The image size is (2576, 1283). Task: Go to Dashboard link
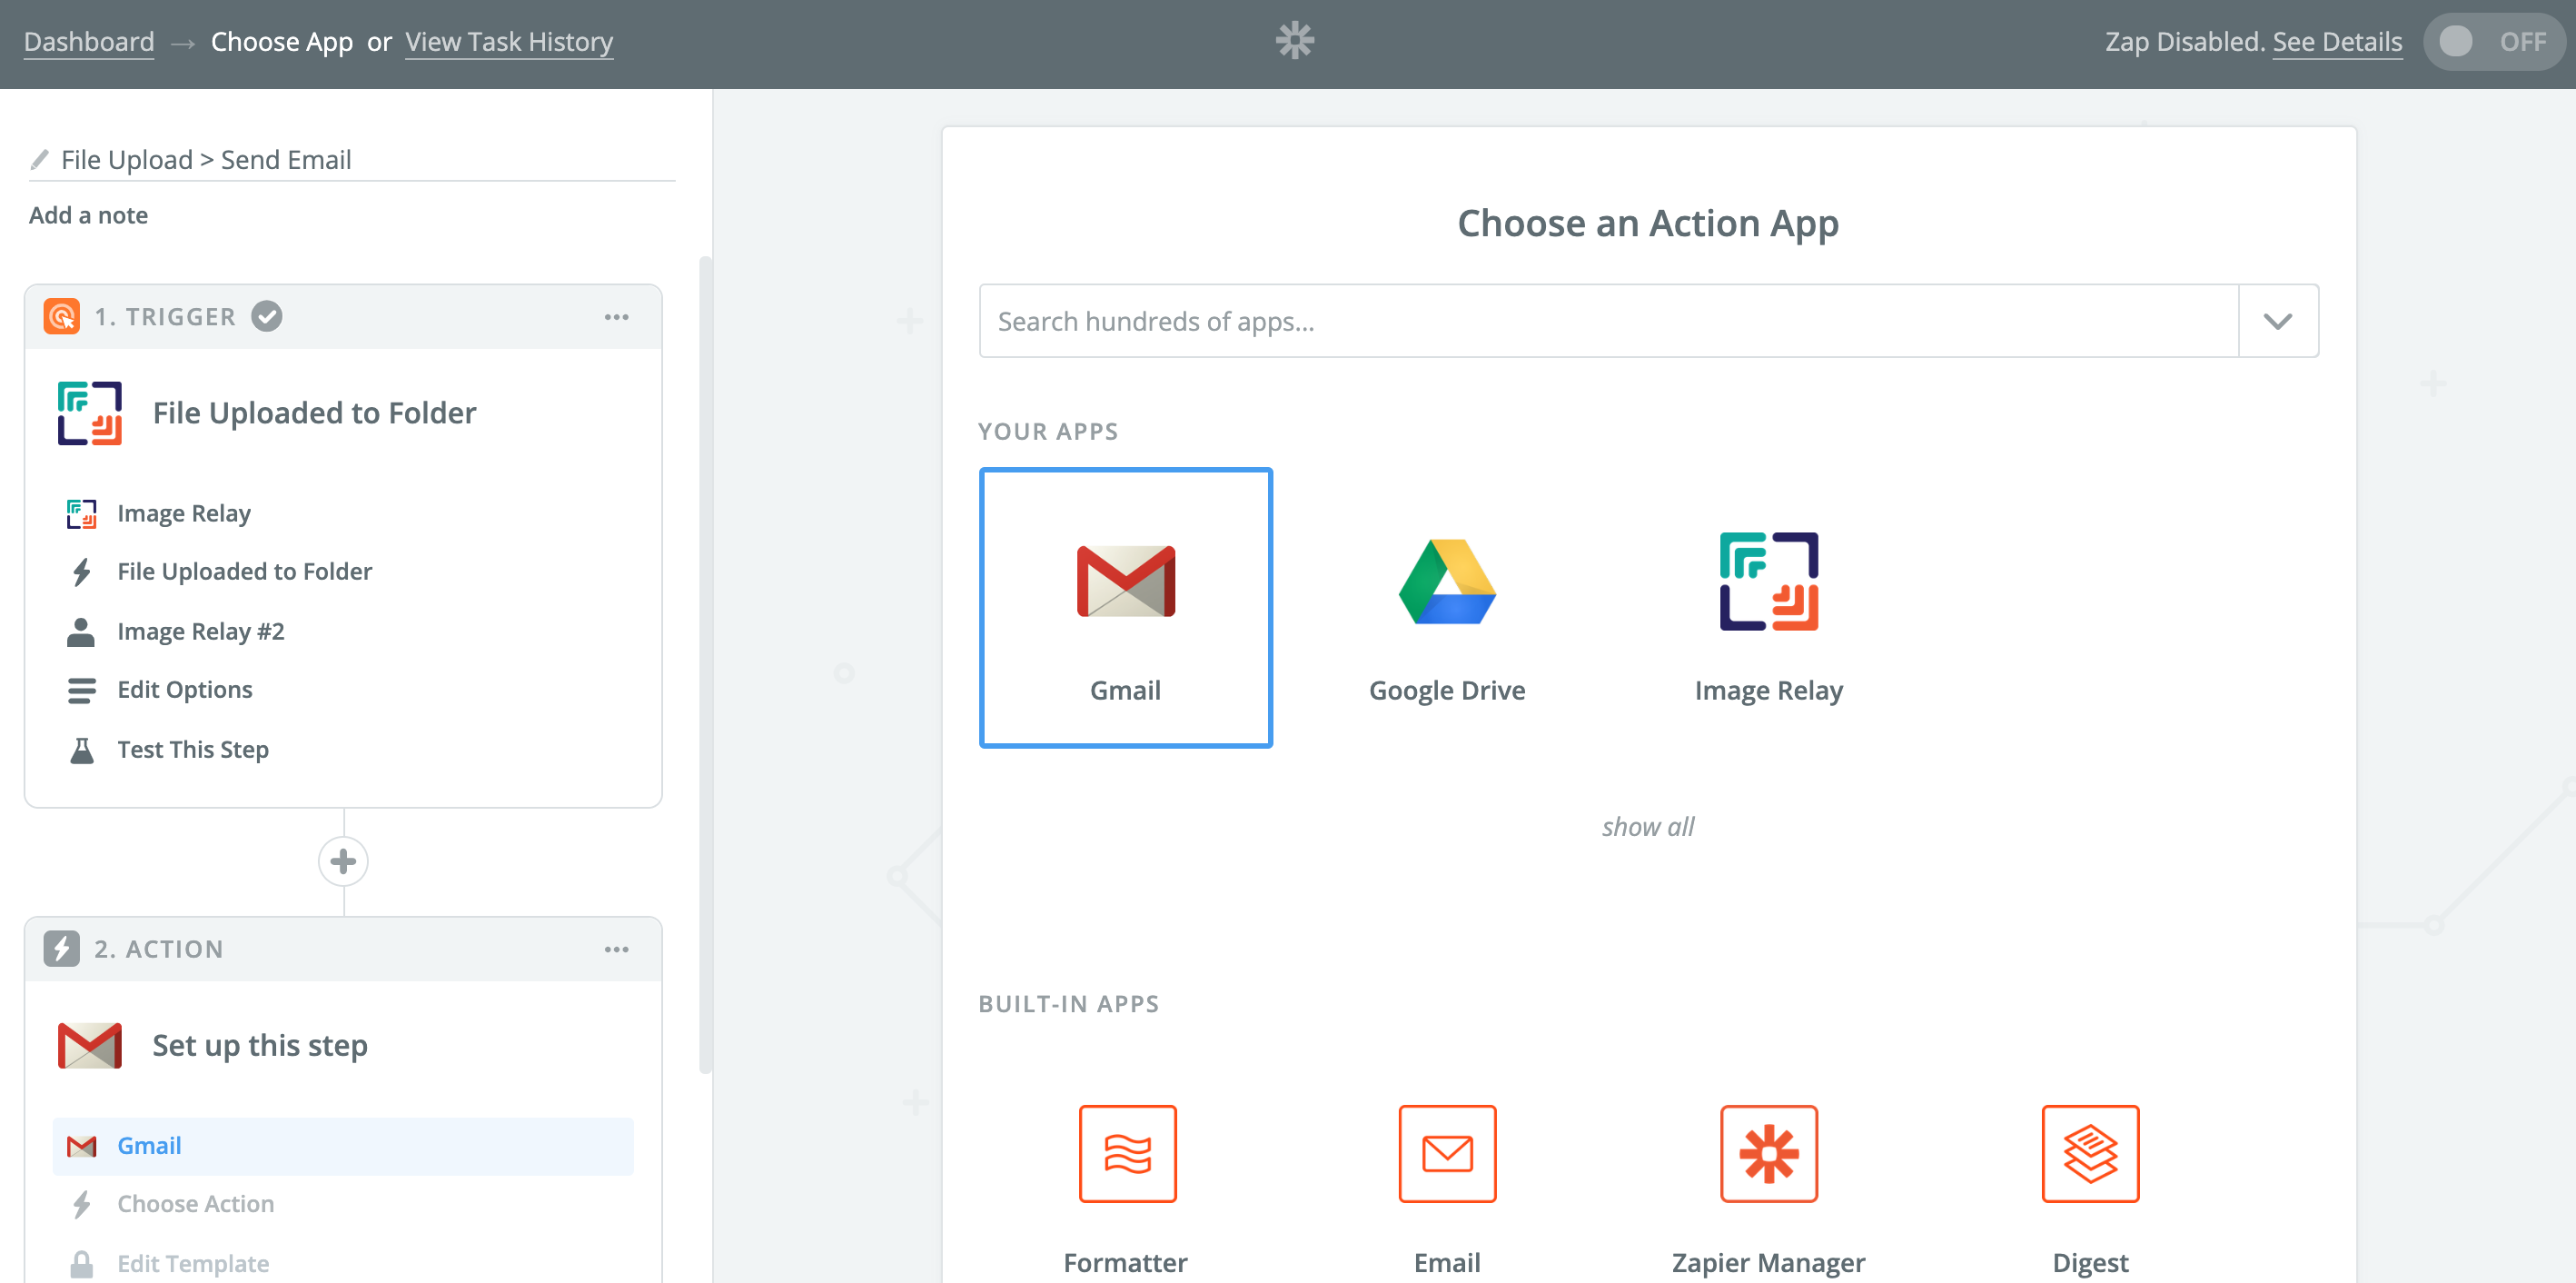click(x=89, y=42)
